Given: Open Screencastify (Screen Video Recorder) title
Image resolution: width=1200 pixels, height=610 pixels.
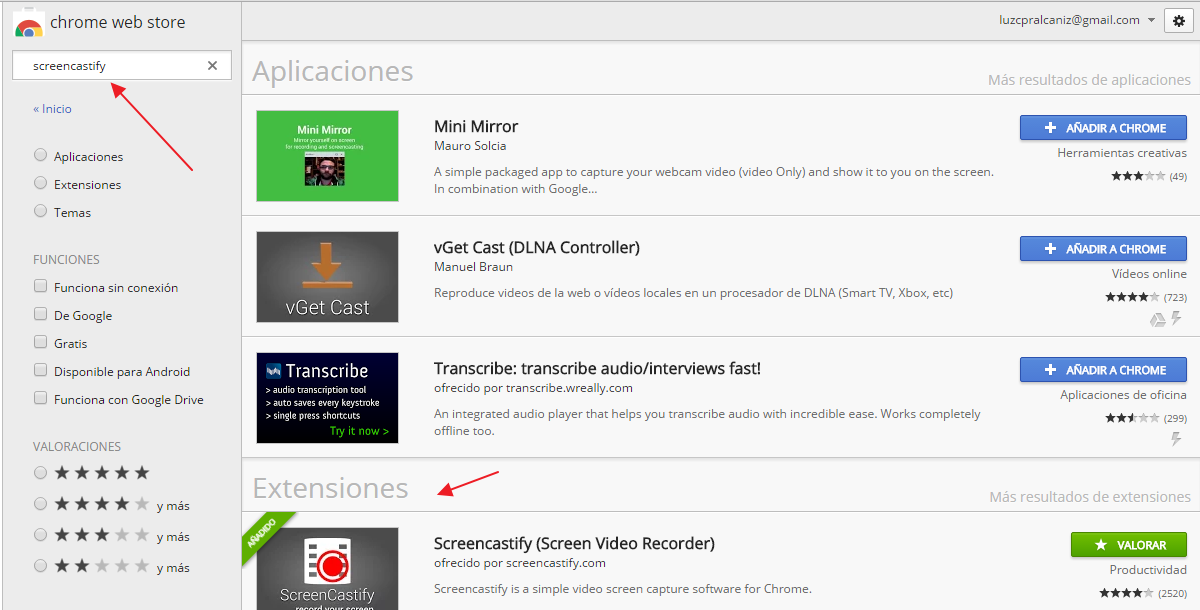Looking at the screenshot, I should [574, 544].
